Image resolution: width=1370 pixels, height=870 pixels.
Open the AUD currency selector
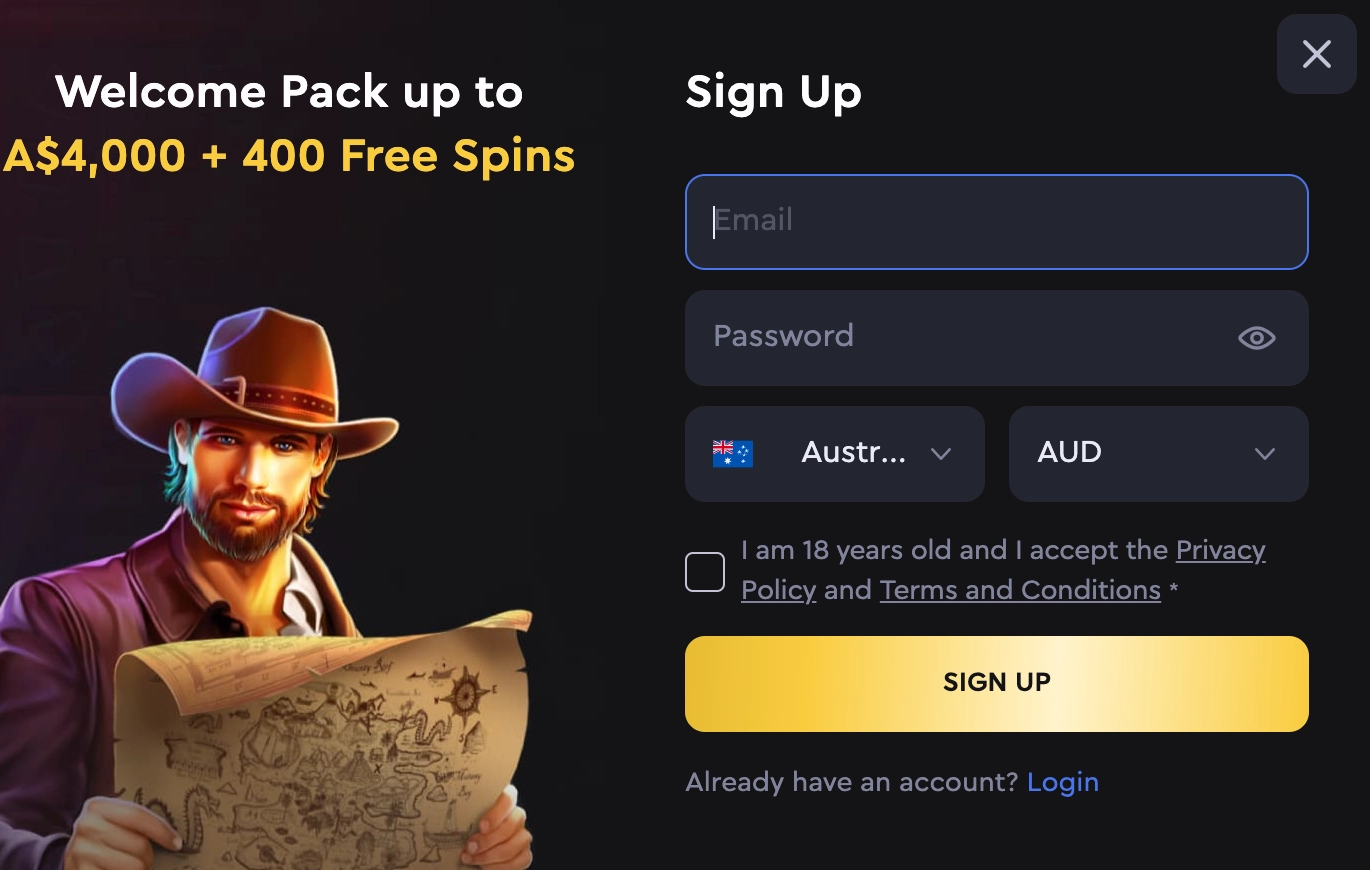[1159, 454]
